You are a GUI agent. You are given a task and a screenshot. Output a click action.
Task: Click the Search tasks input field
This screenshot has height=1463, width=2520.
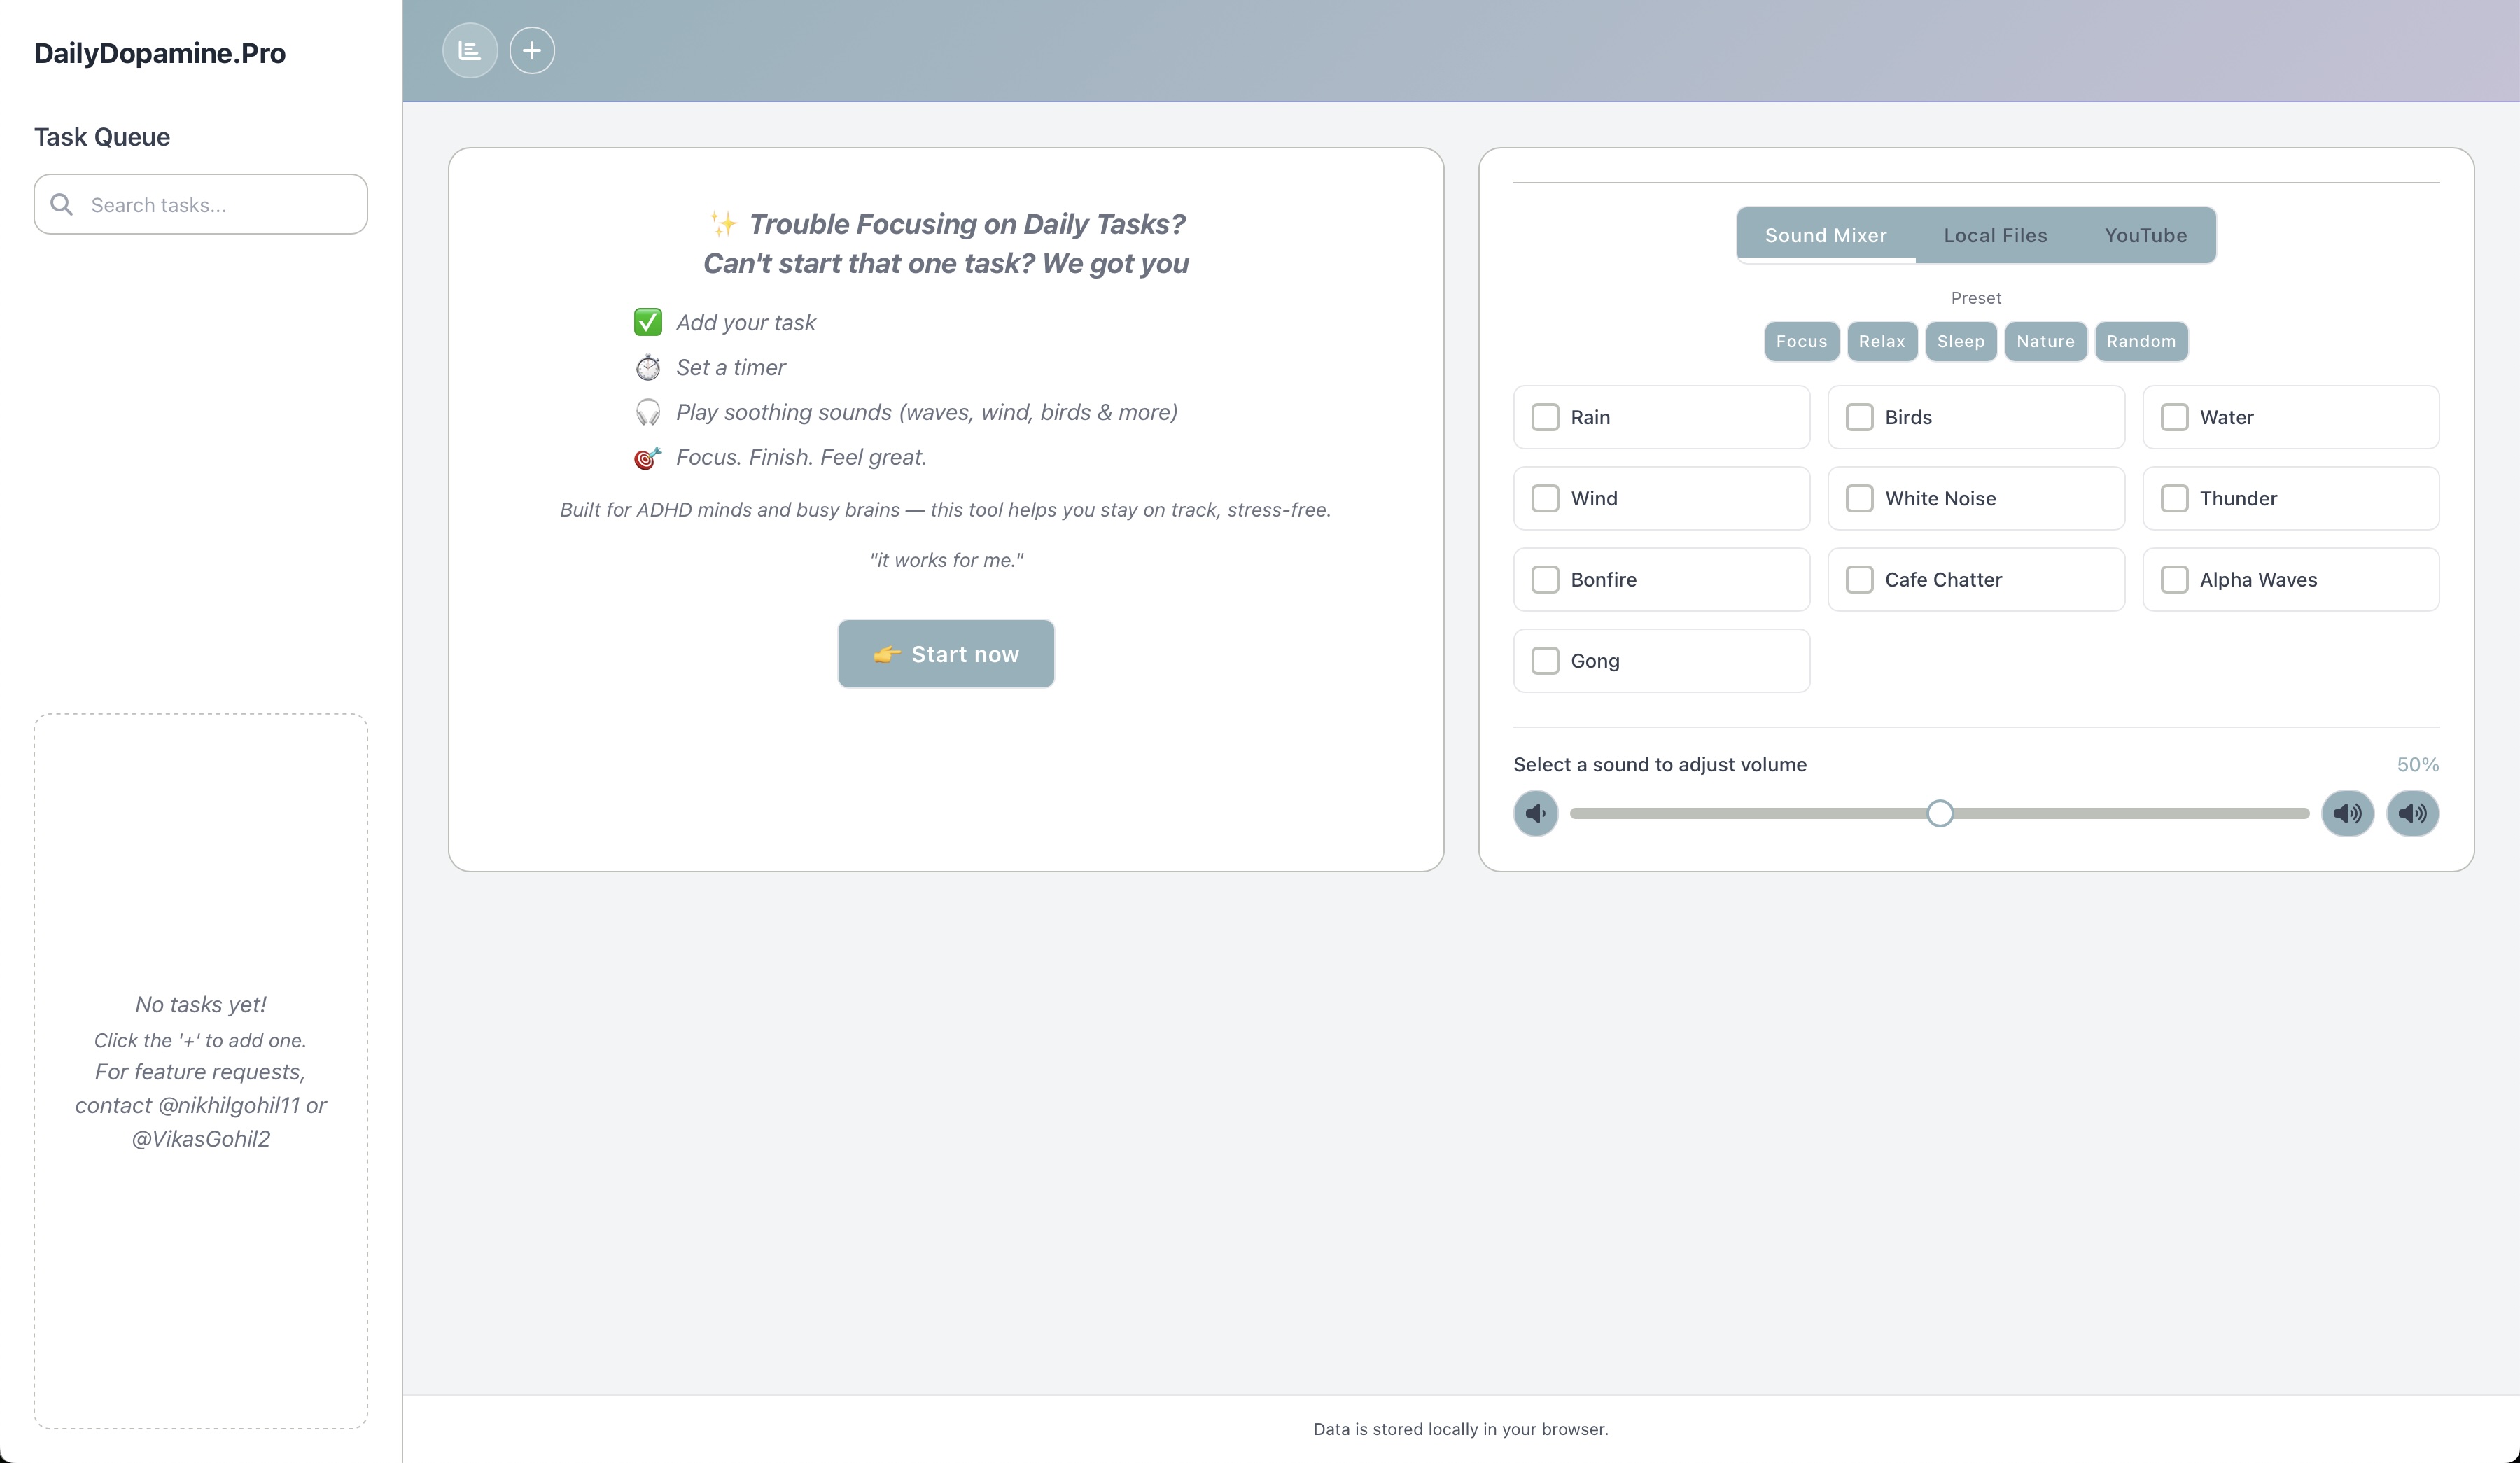200,204
